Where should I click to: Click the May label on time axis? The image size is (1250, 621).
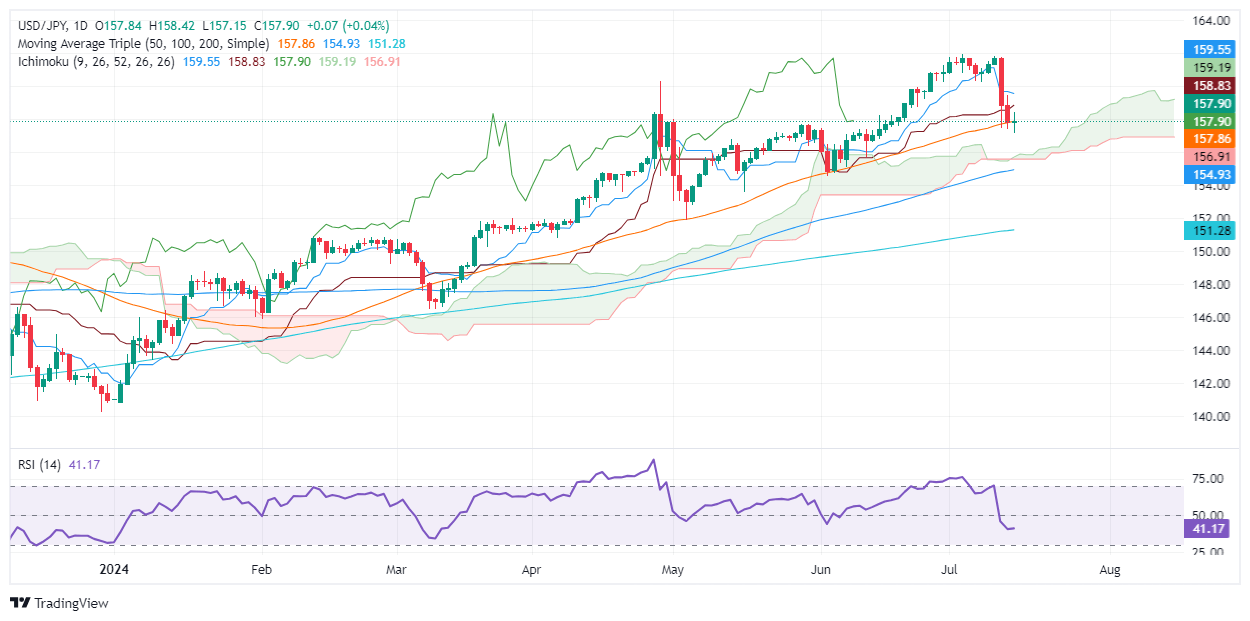point(673,568)
